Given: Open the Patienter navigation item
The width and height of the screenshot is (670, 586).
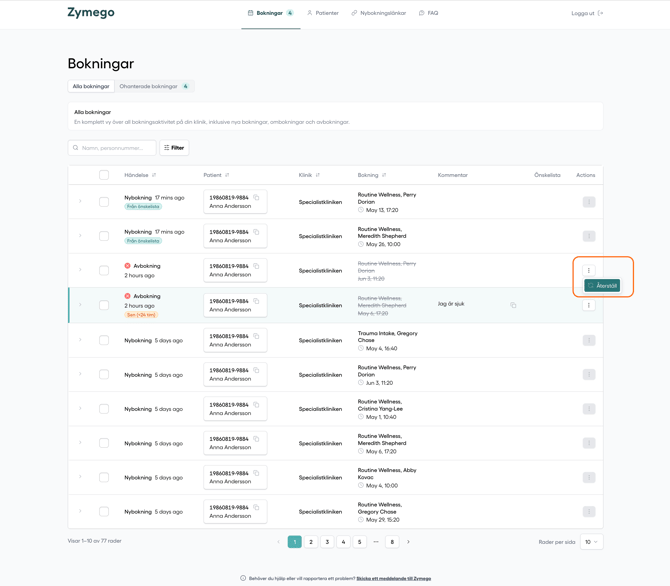Looking at the screenshot, I should (323, 13).
